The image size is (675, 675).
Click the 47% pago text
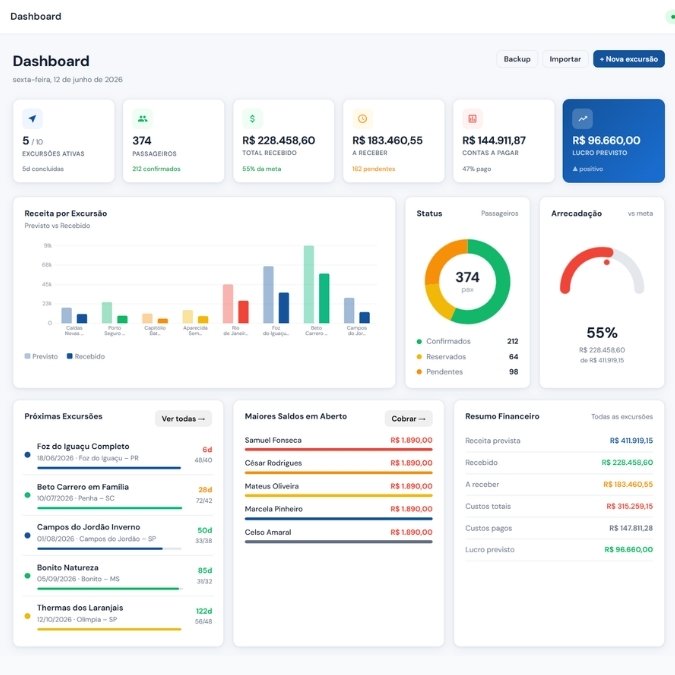pyautogui.click(x=477, y=169)
